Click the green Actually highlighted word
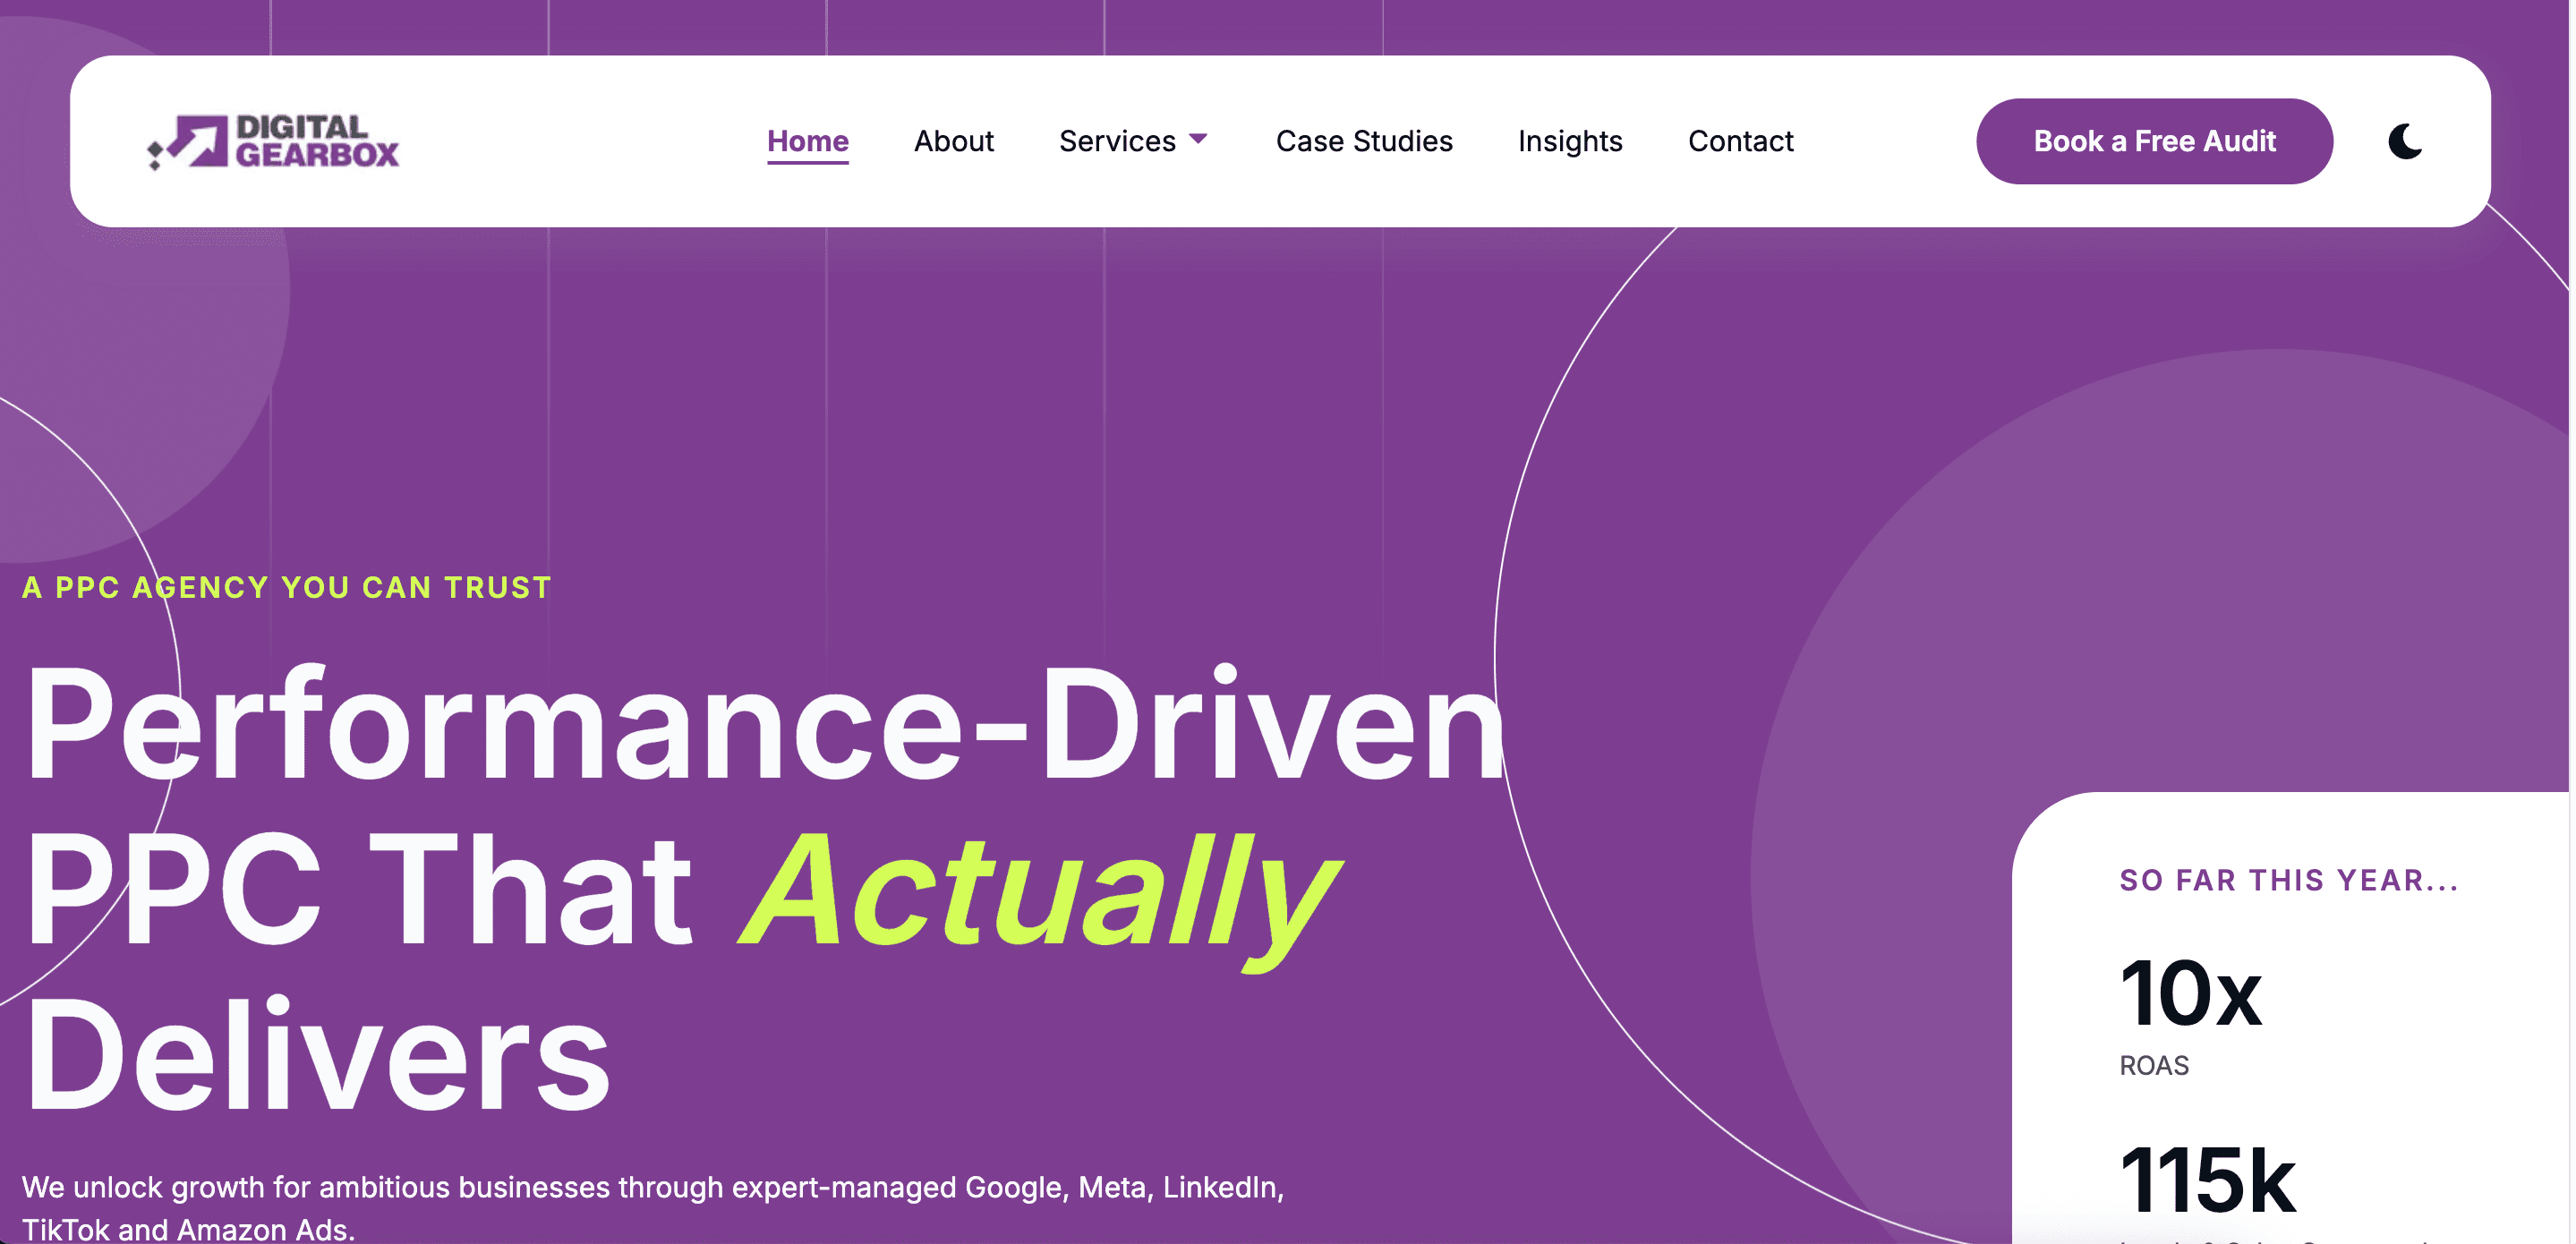This screenshot has height=1244, width=2576. (x=1038, y=890)
